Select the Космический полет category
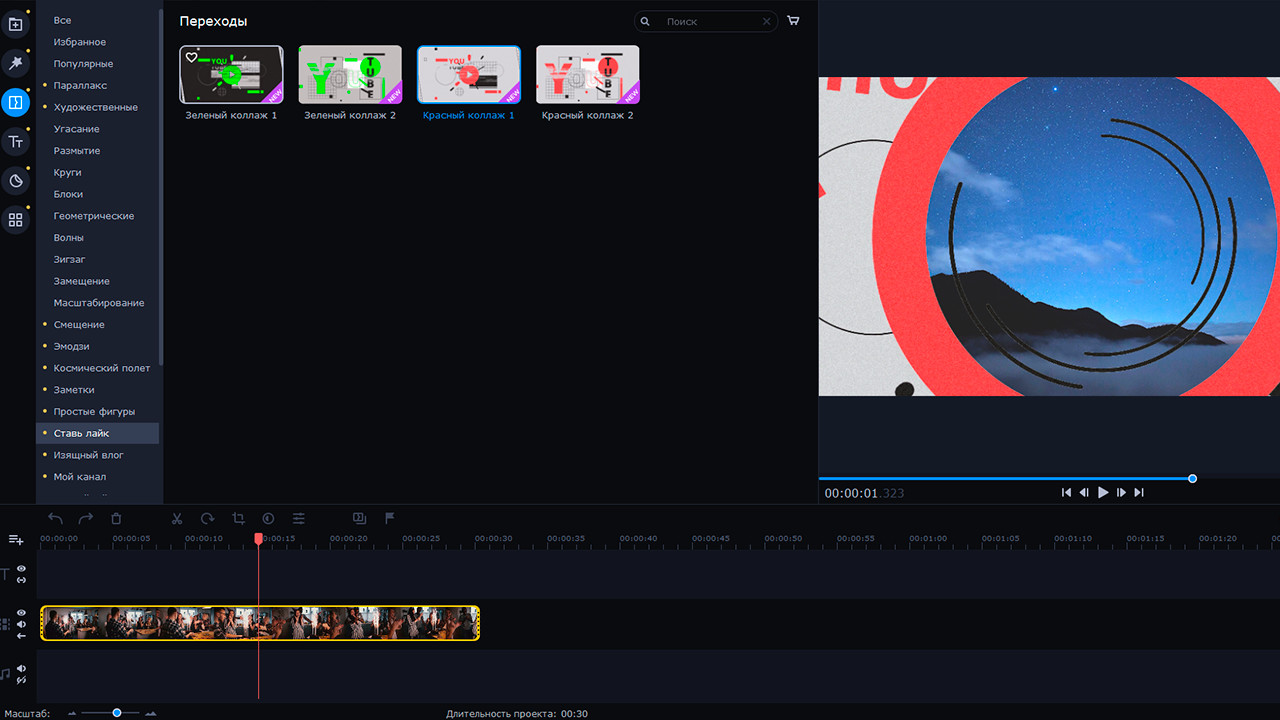This screenshot has width=1280, height=720. pos(101,368)
